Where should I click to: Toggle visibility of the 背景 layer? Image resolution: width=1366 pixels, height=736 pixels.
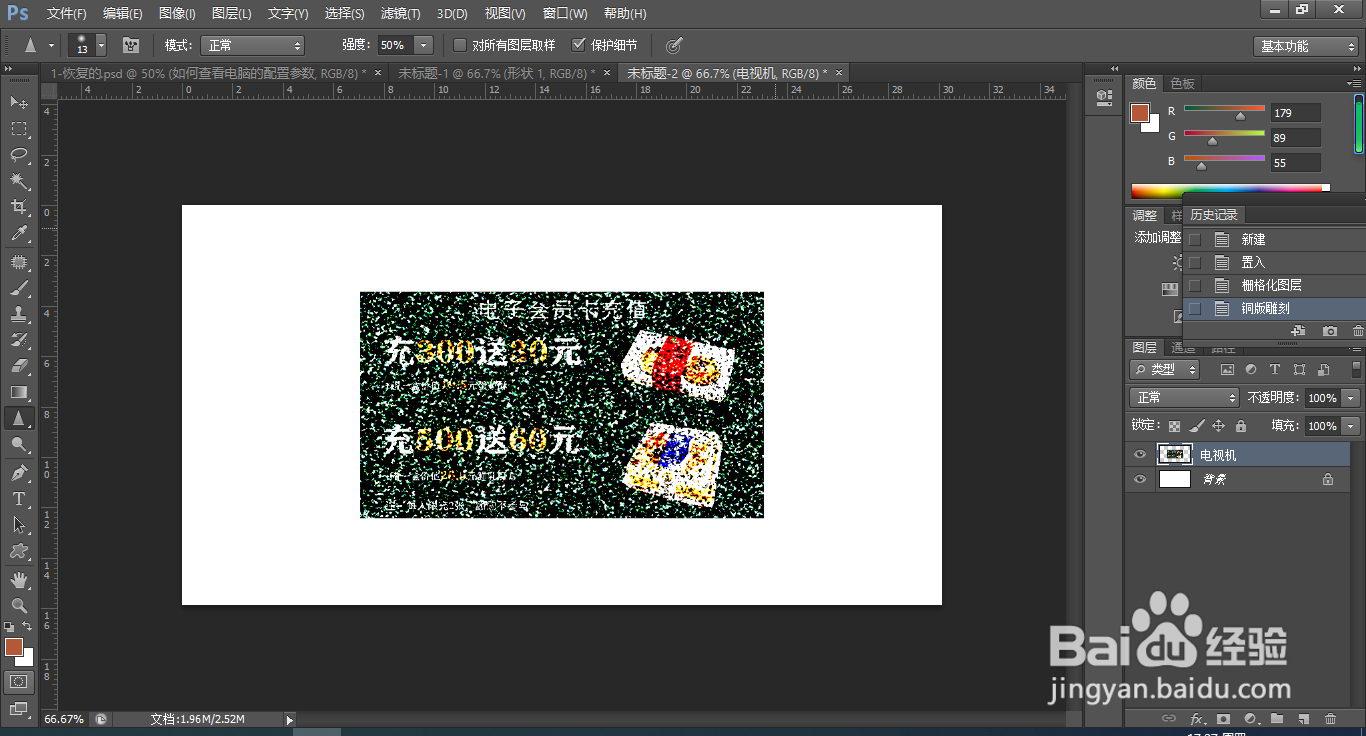[1140, 479]
